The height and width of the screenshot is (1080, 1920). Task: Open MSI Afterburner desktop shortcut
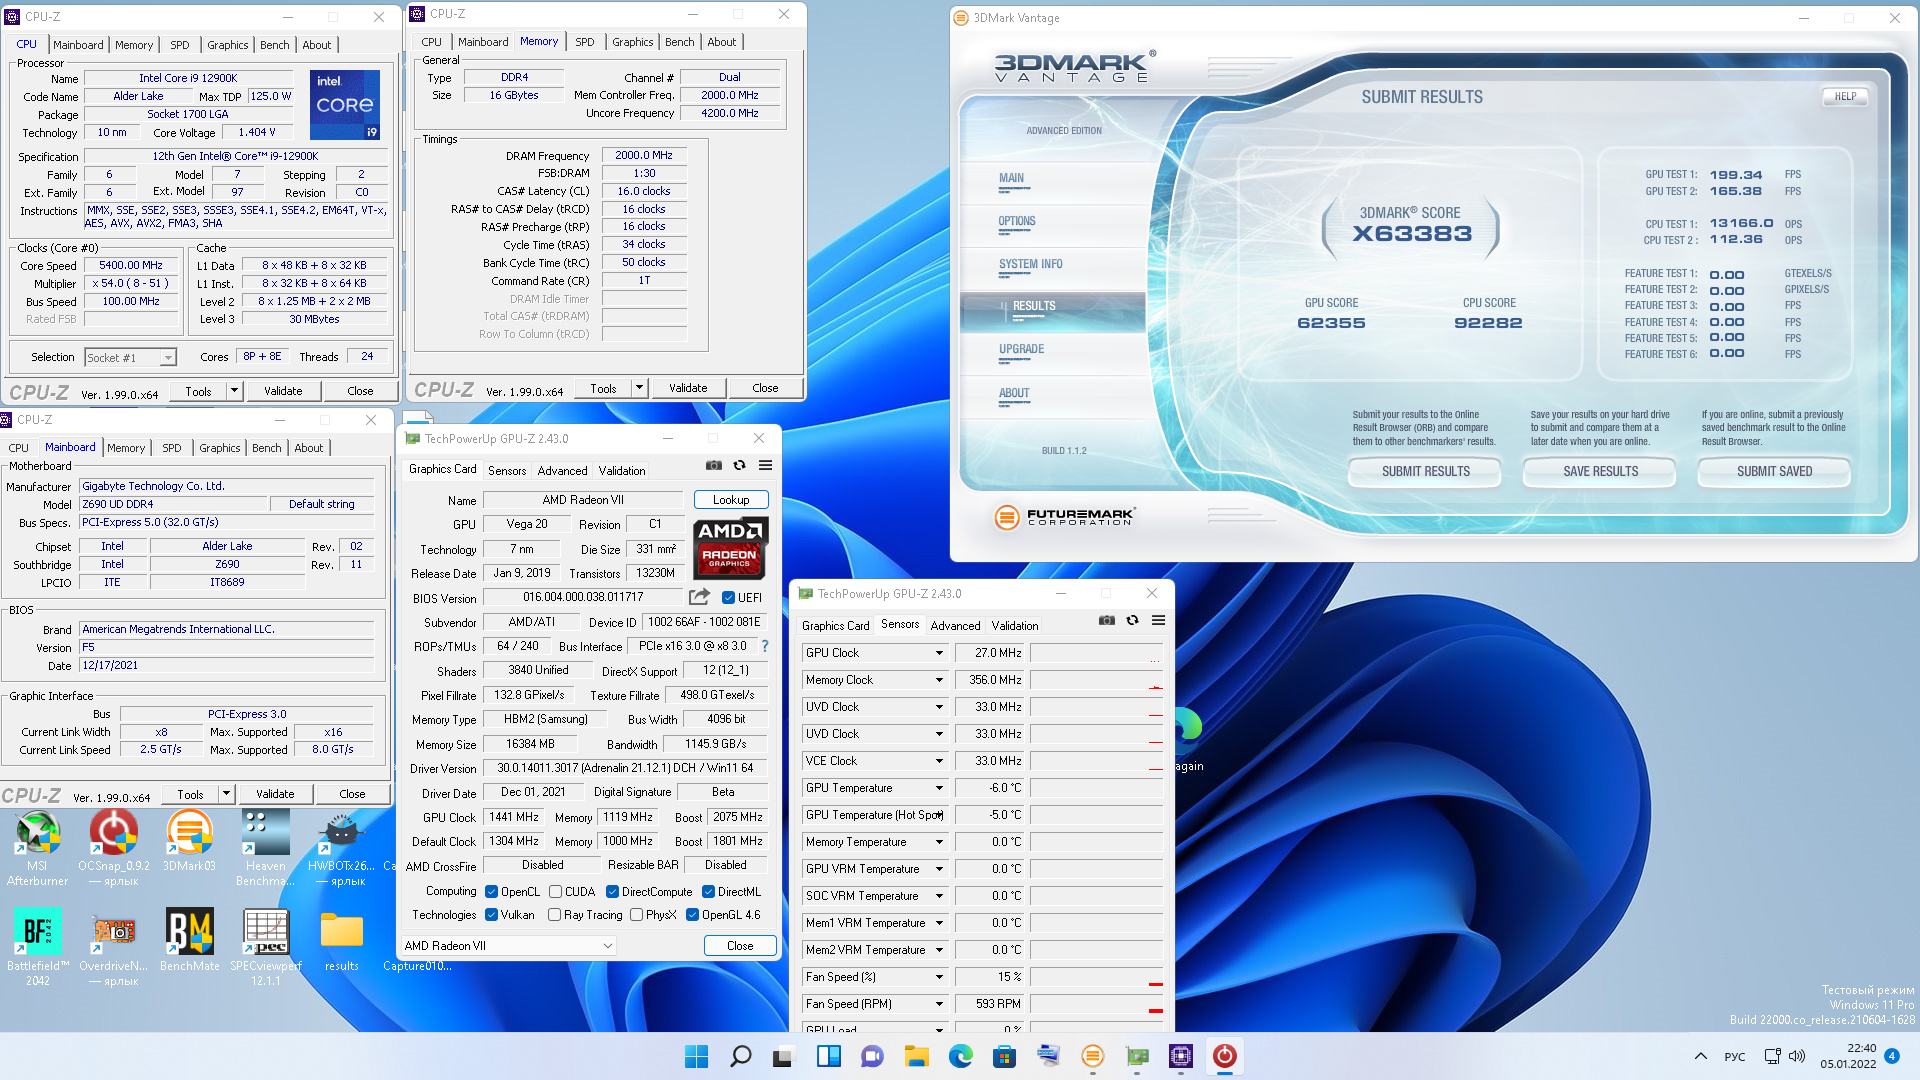38,848
